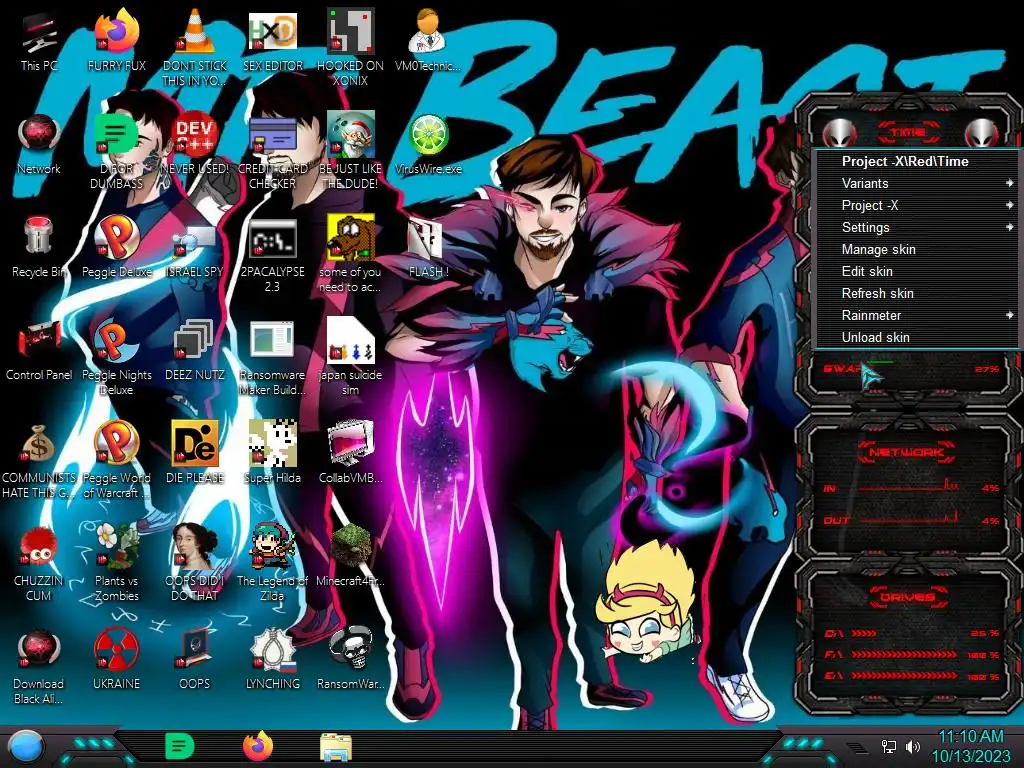Image resolution: width=1024 pixels, height=768 pixels.
Task: Open the taskbar clock showing 11:10 AM
Action: click(971, 746)
